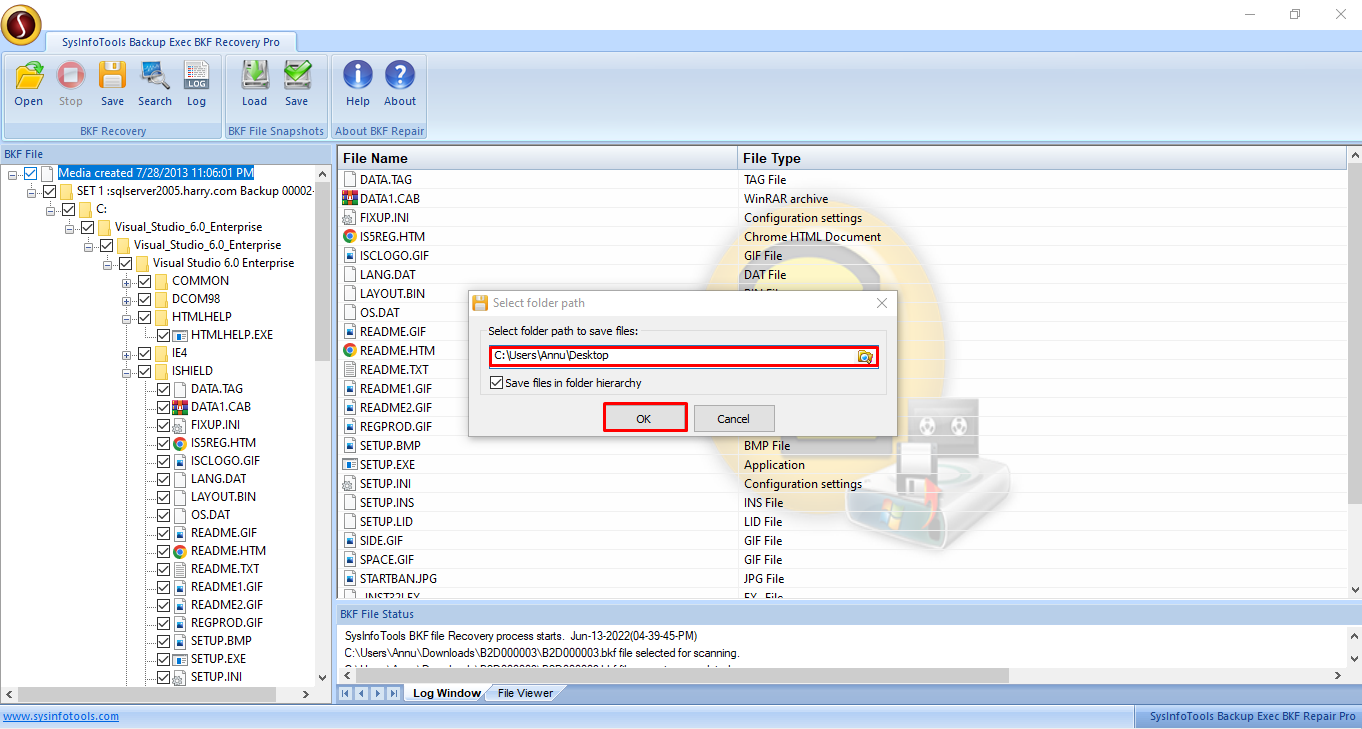Click the STARTBAN.JPG icon in the file list
The width and height of the screenshot is (1362, 729).
click(350, 579)
